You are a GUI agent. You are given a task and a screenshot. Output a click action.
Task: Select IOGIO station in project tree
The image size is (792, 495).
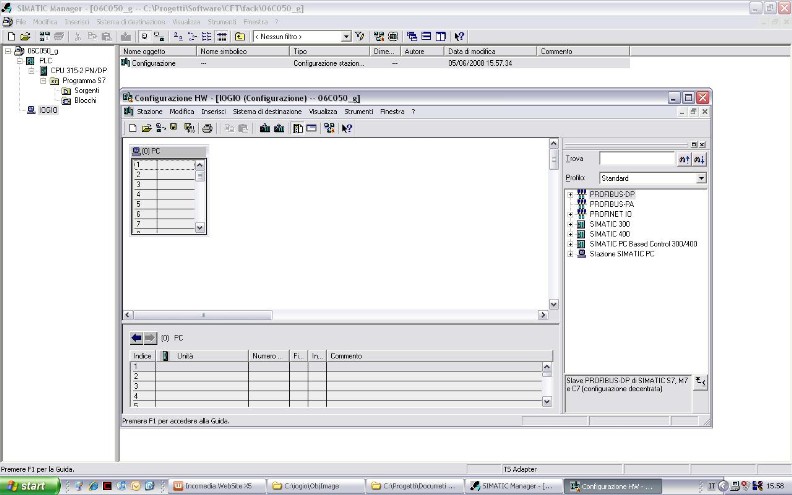48,110
